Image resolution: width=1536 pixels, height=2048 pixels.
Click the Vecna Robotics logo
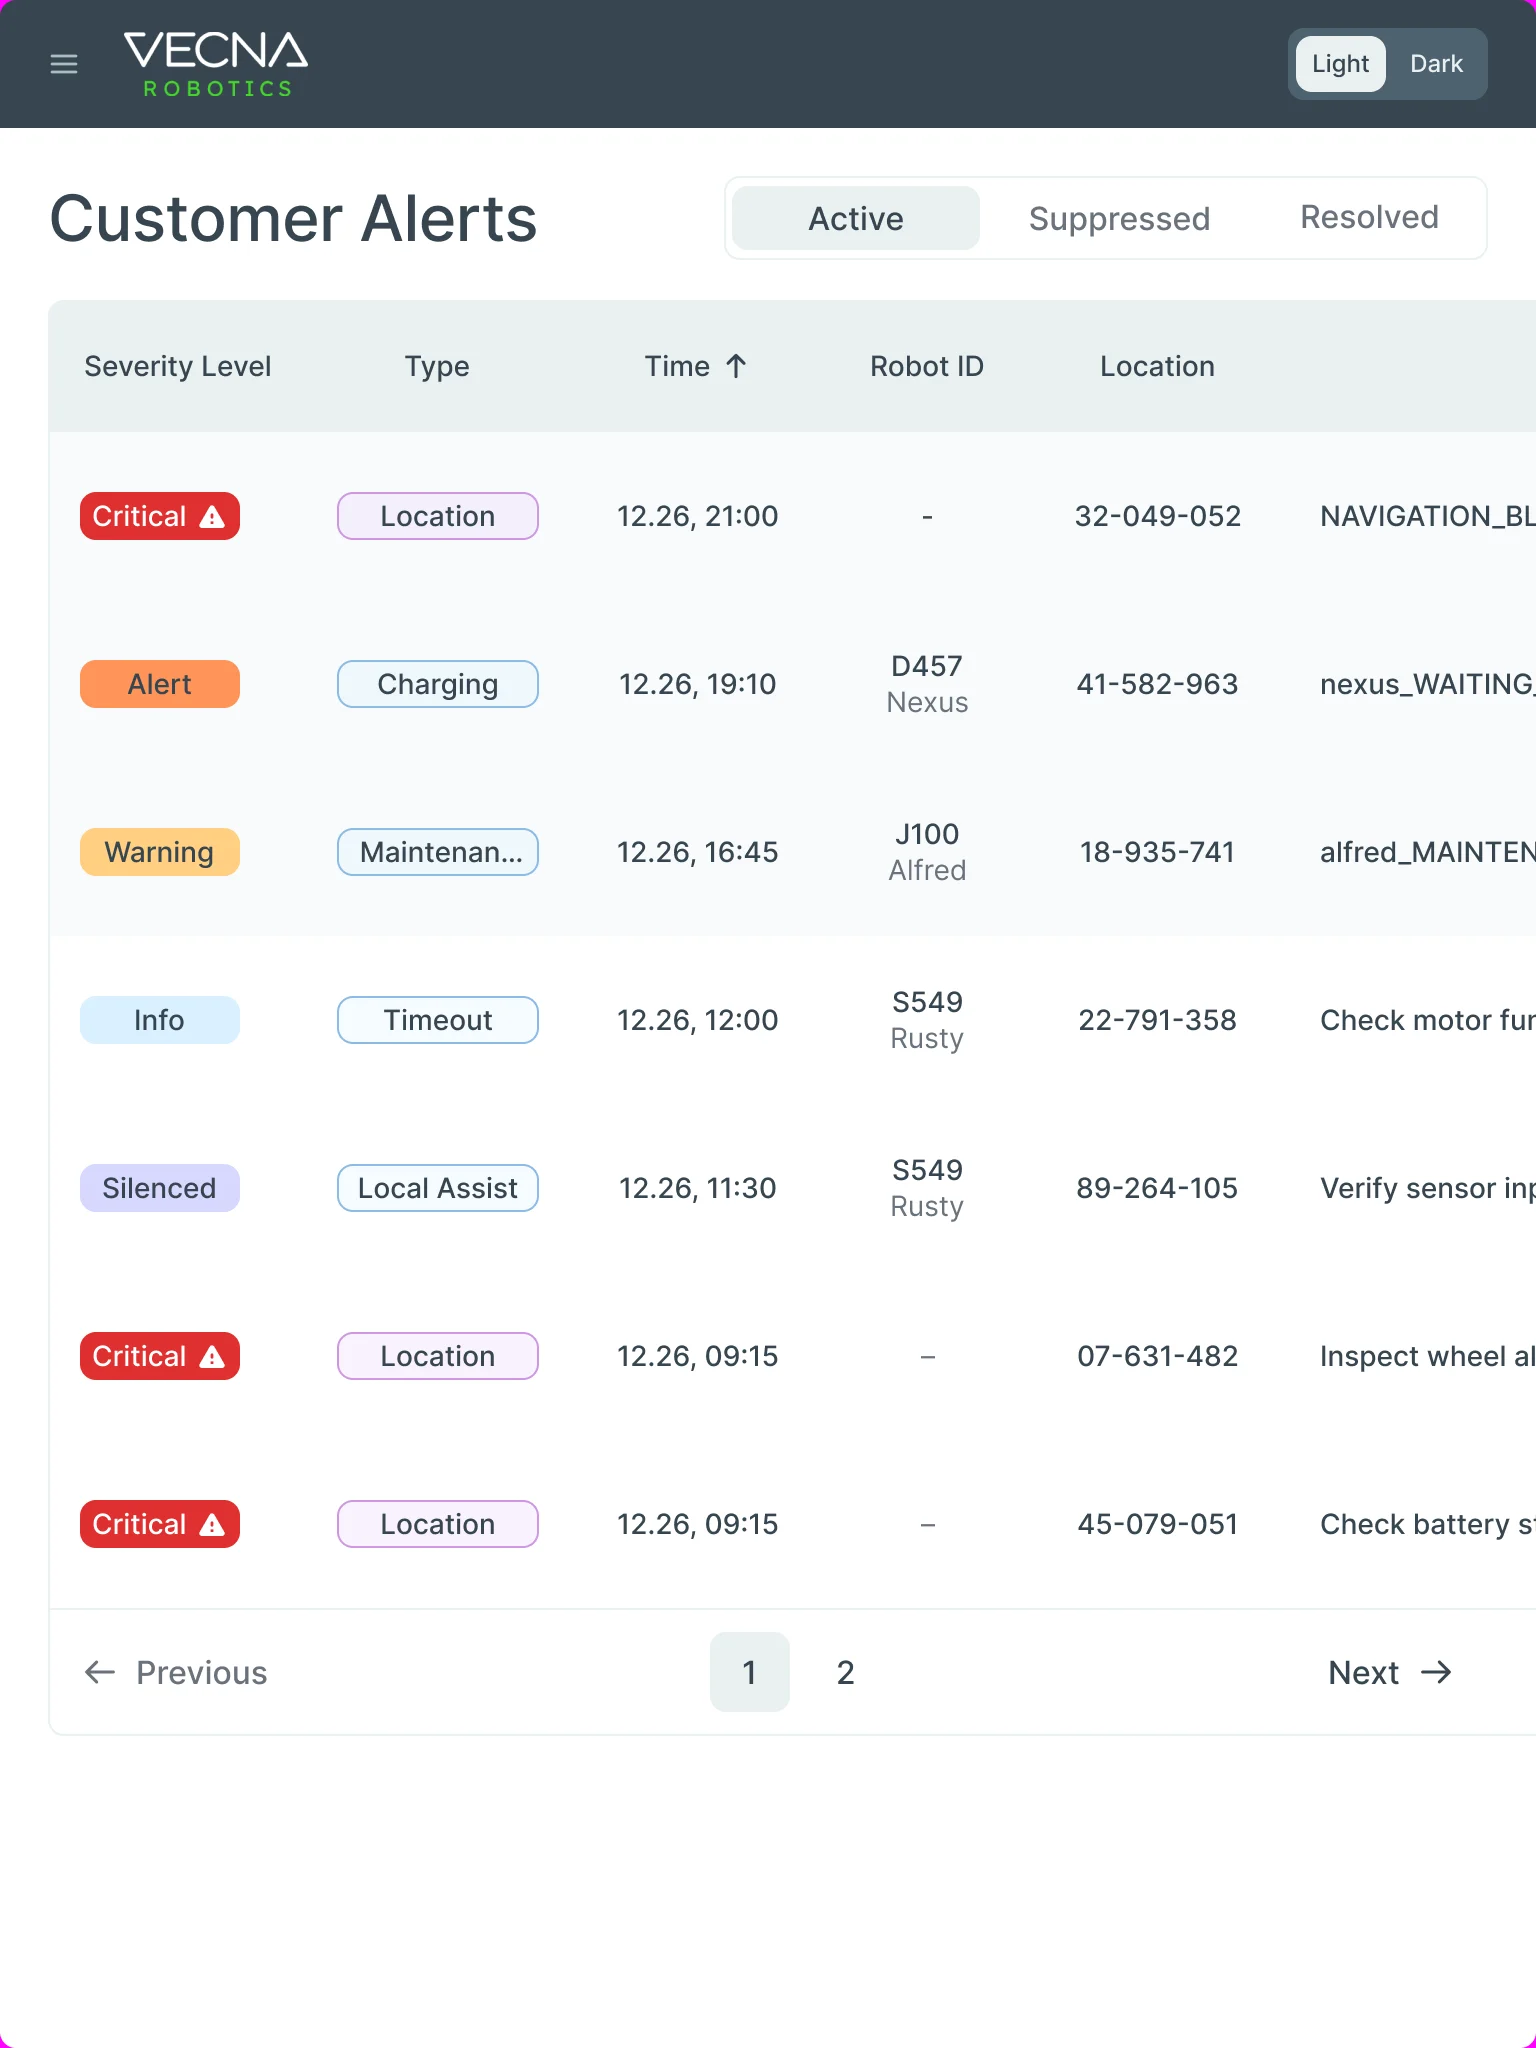pos(216,64)
